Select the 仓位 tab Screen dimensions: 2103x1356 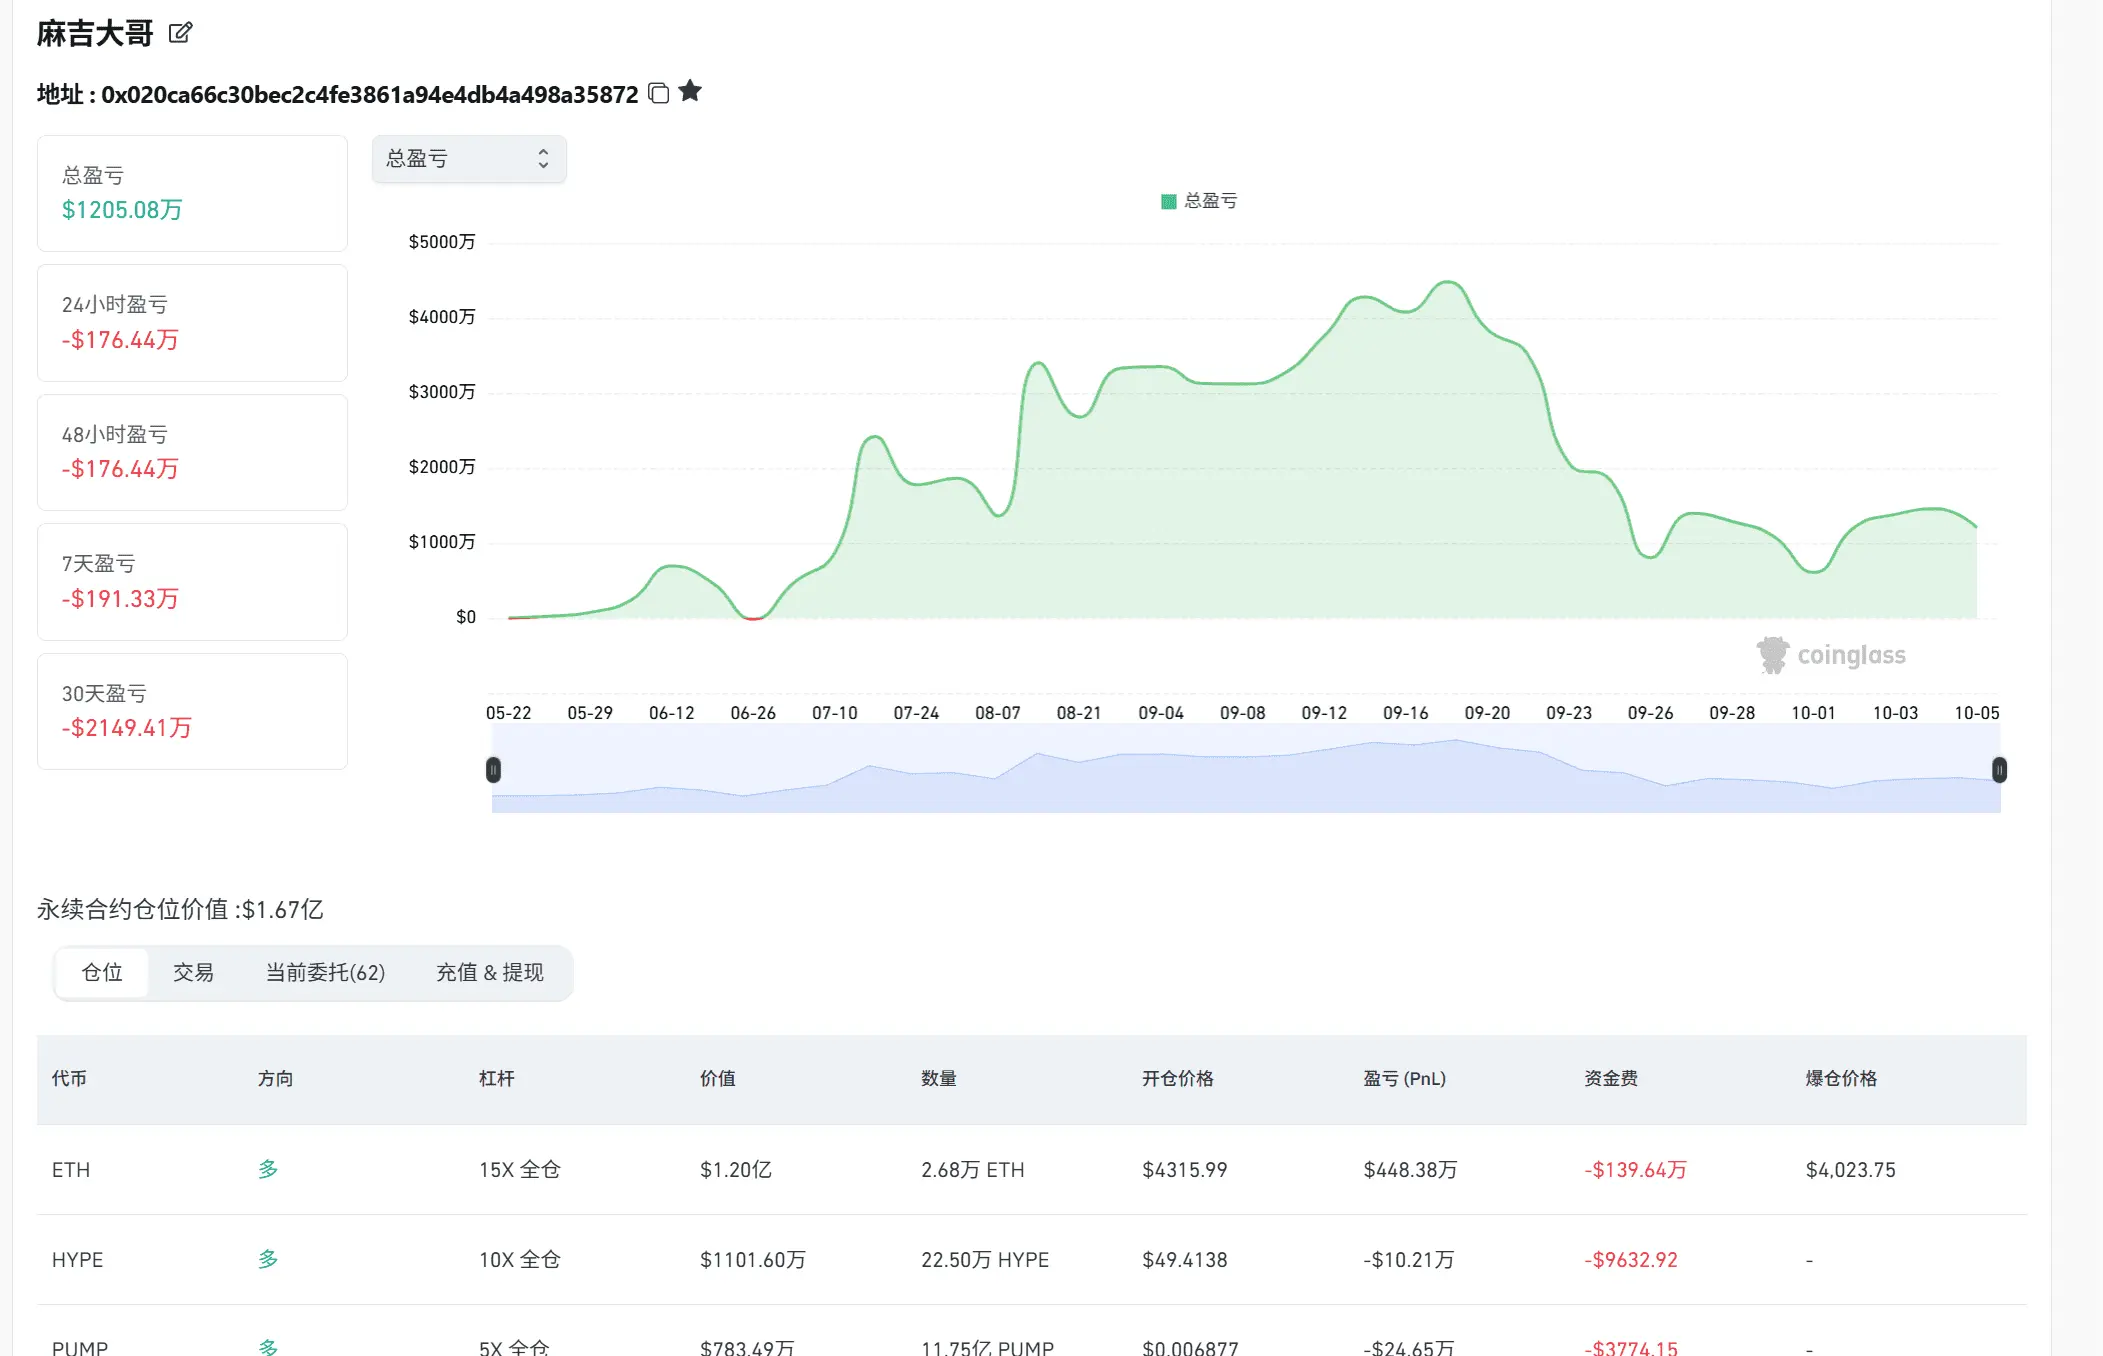pyautogui.click(x=102, y=973)
